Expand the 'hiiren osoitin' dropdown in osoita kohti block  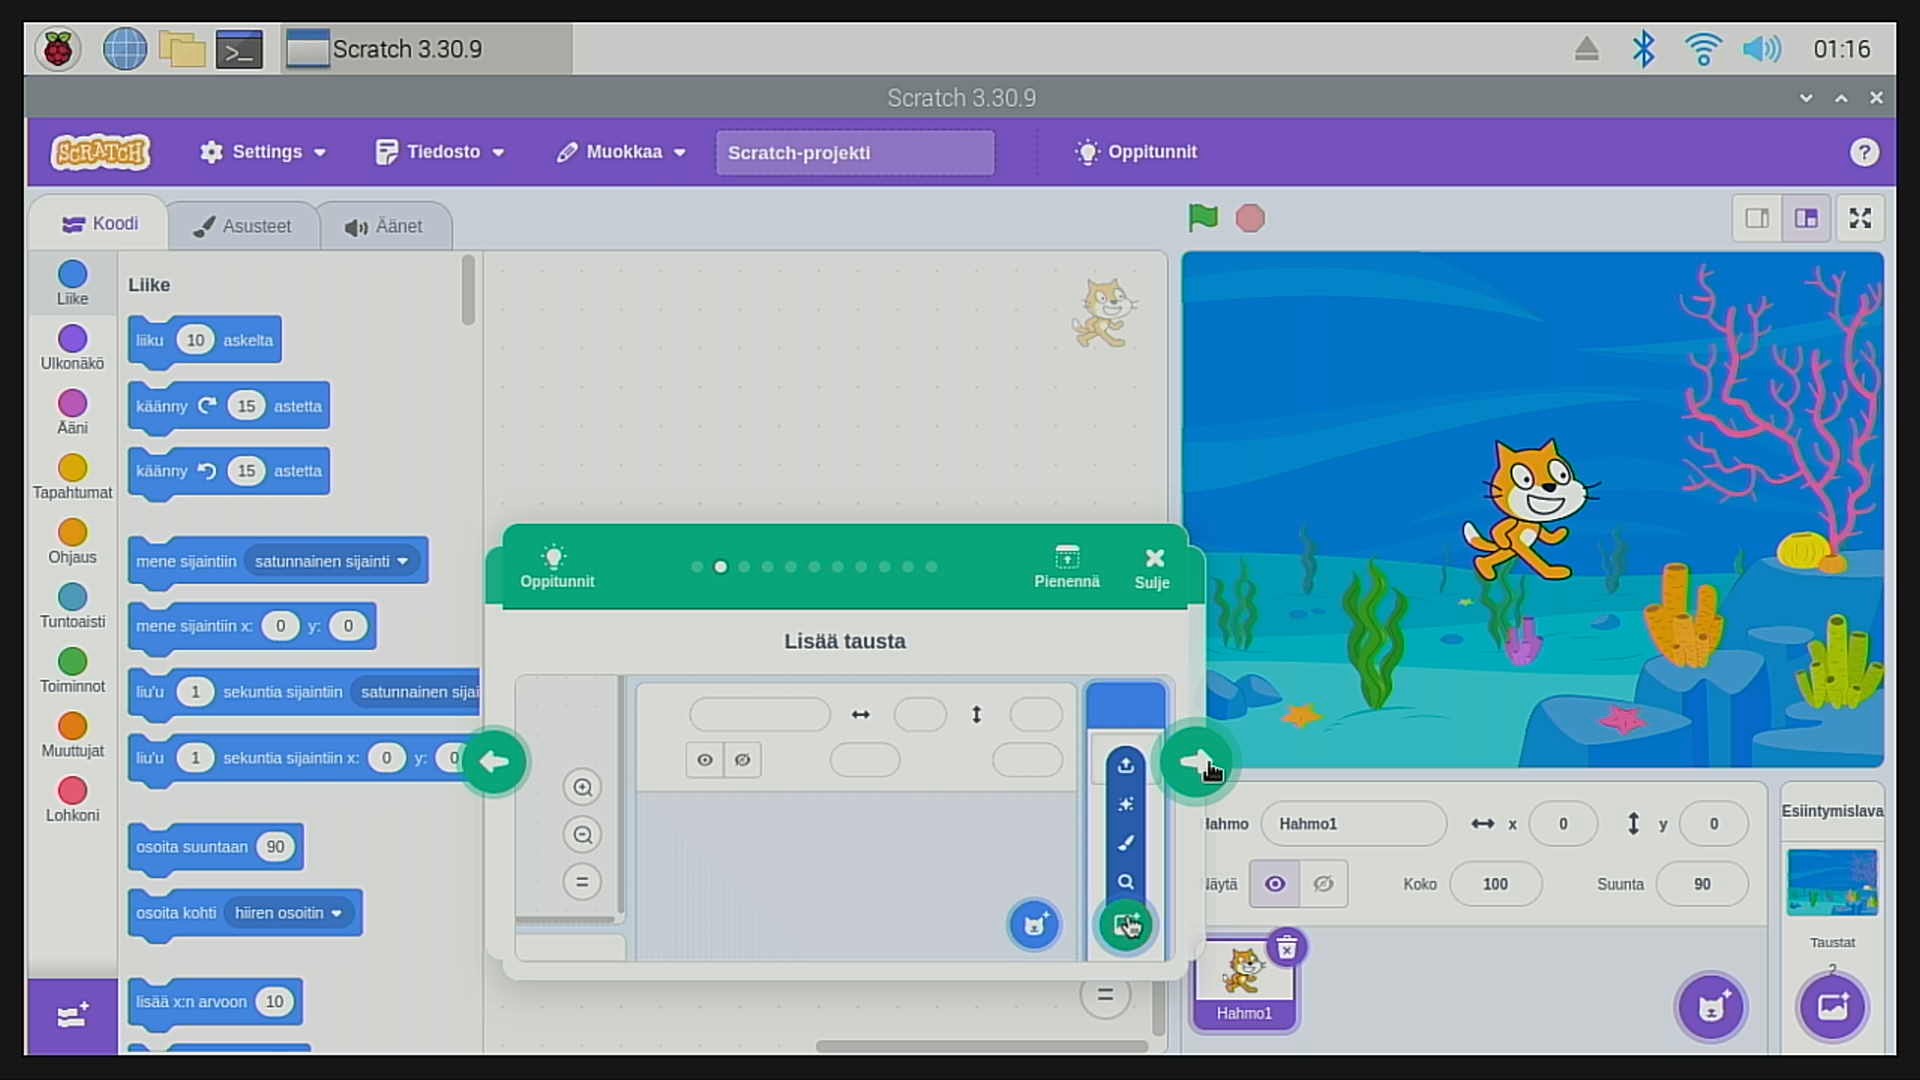click(x=288, y=913)
